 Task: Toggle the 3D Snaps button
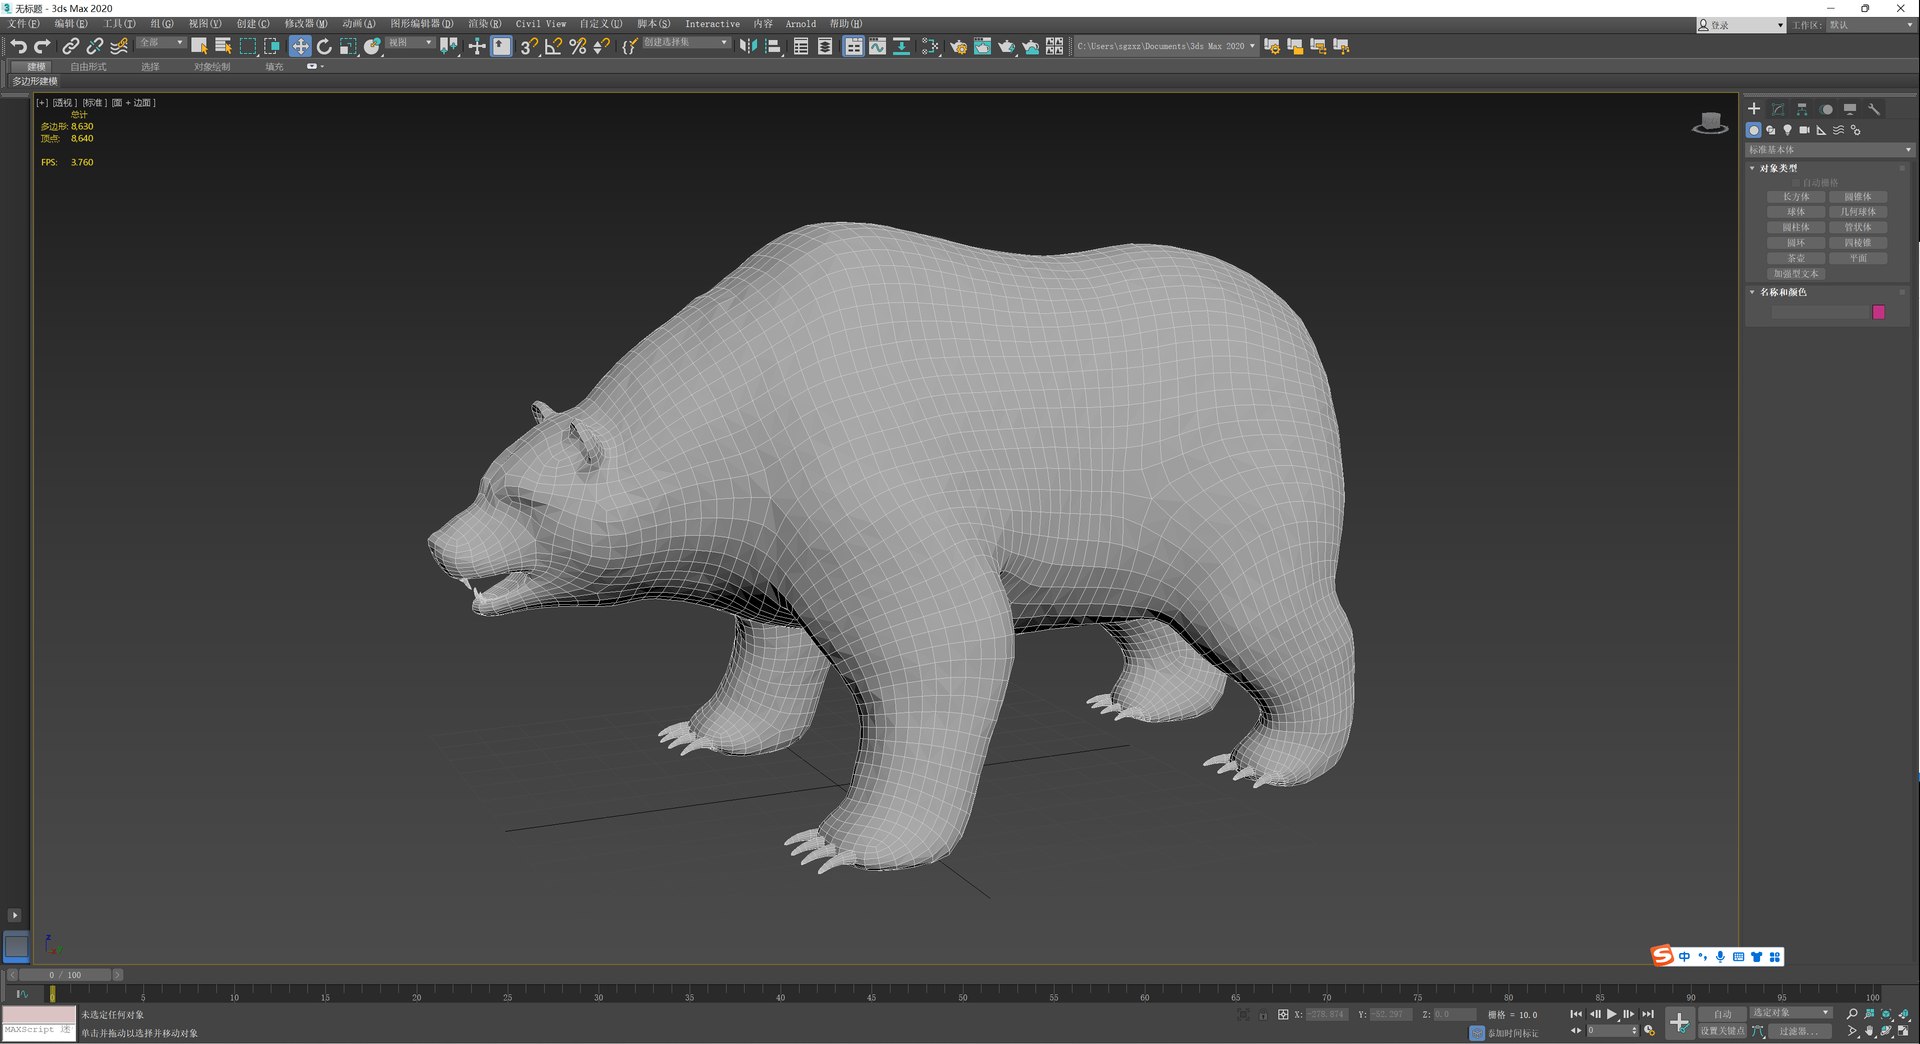click(529, 46)
